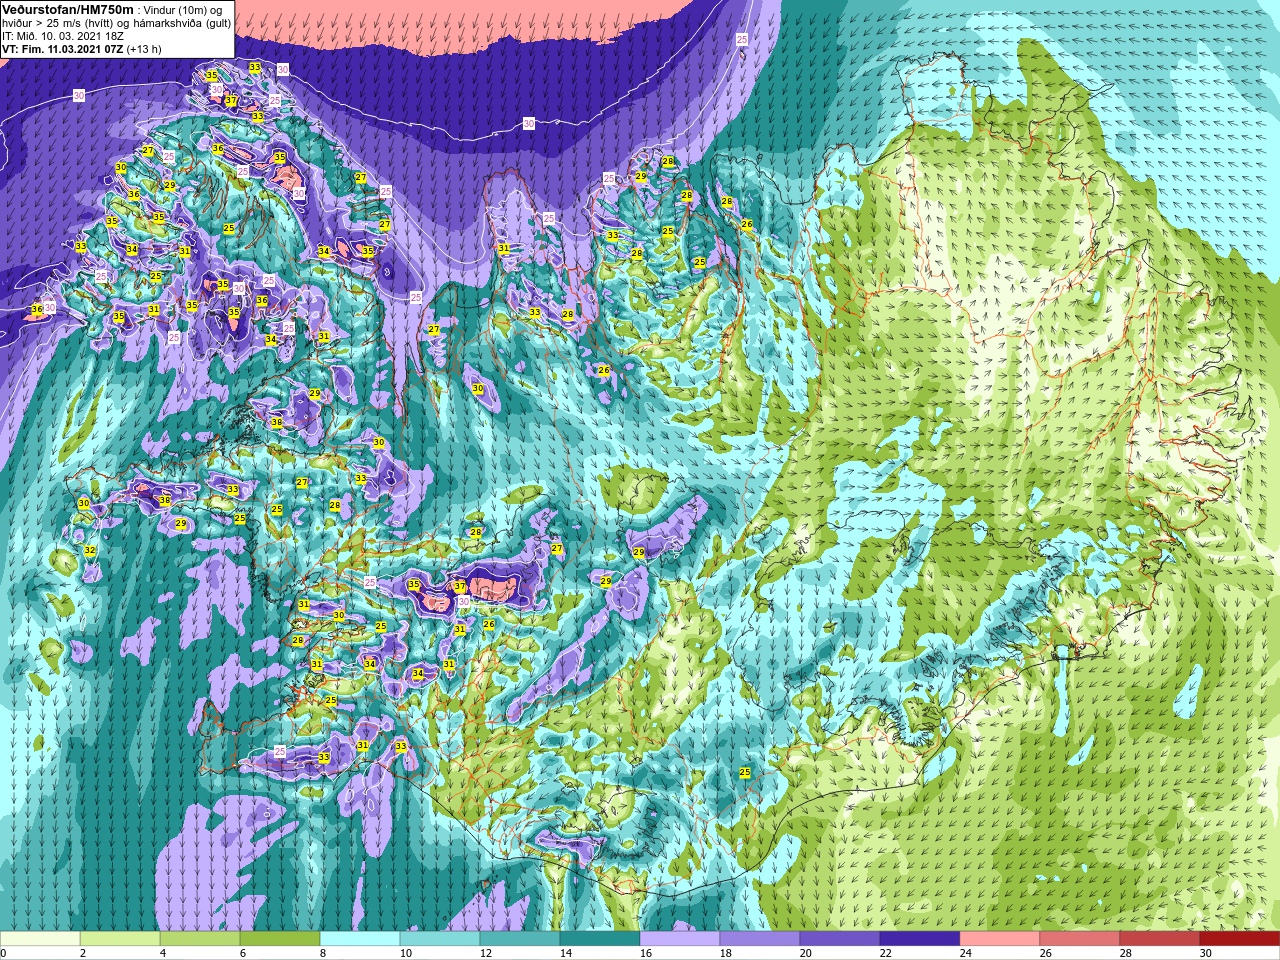Click the 'IT: Mið. 10. 03. 2021 18Z' line
Image resolution: width=1280 pixels, height=960 pixels.
tap(64, 36)
